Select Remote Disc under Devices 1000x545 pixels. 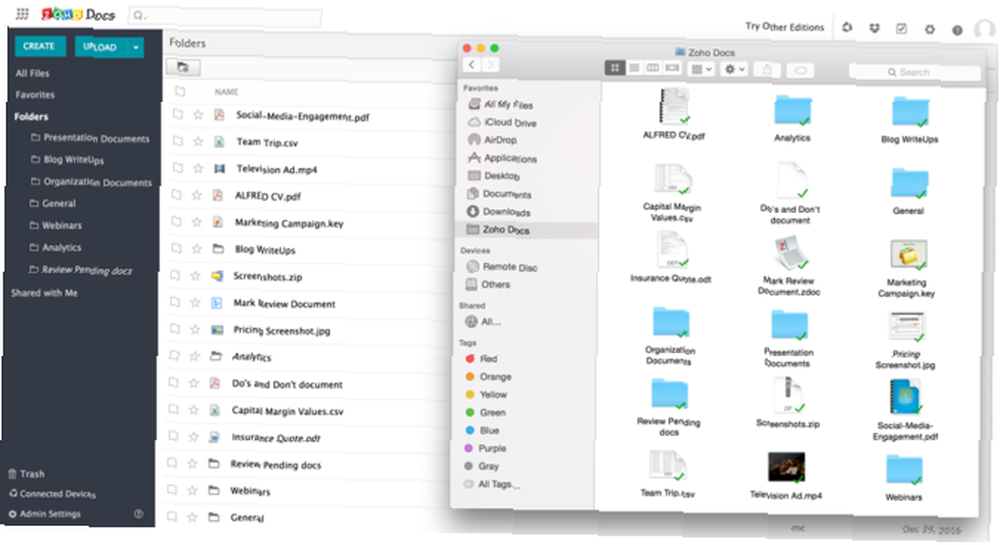coord(502,267)
